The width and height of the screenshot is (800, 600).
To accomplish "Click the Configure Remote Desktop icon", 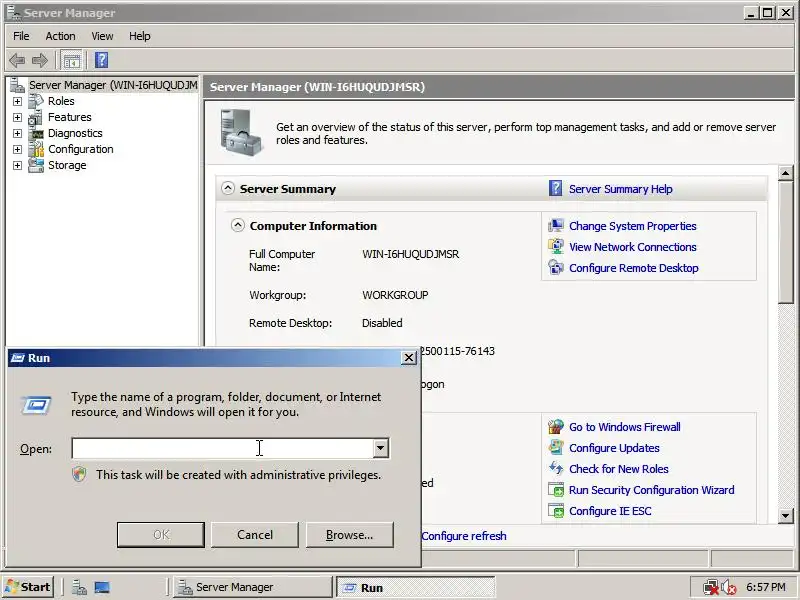I will [556, 267].
